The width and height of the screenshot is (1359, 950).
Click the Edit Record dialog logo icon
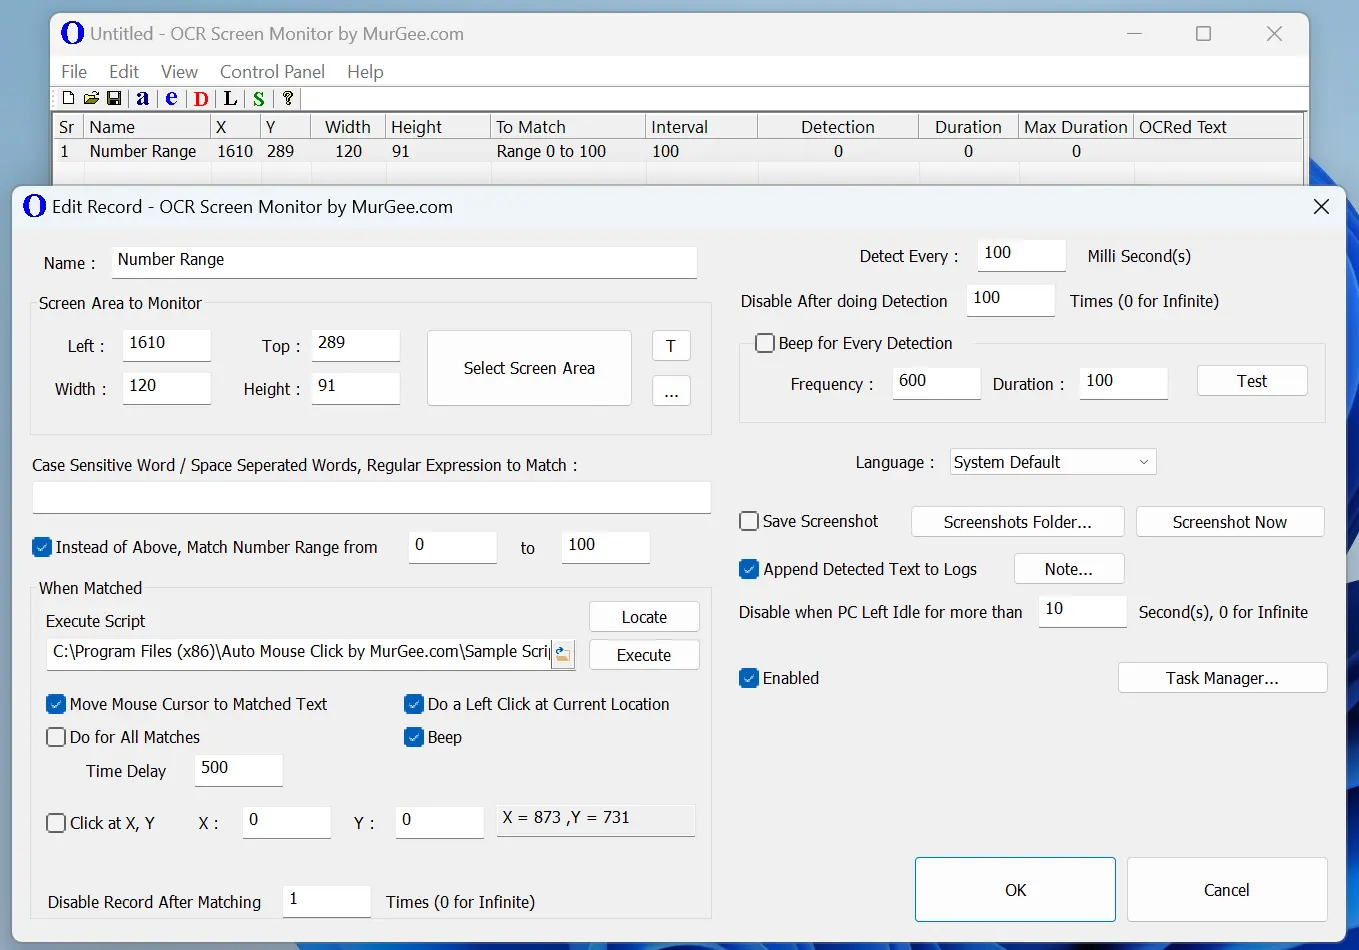tap(35, 206)
